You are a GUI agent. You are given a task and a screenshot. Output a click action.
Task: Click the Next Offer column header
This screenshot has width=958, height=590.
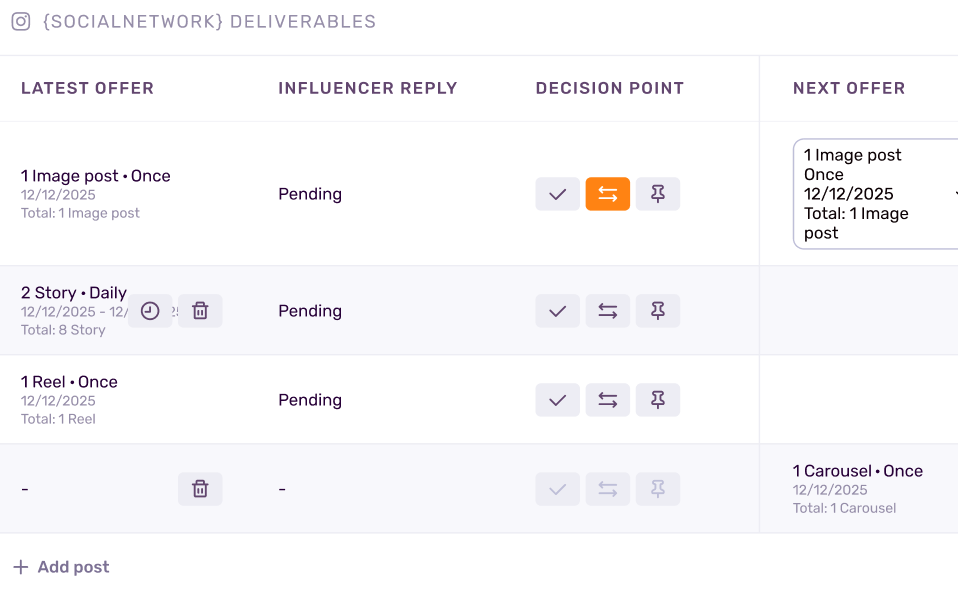pos(849,88)
